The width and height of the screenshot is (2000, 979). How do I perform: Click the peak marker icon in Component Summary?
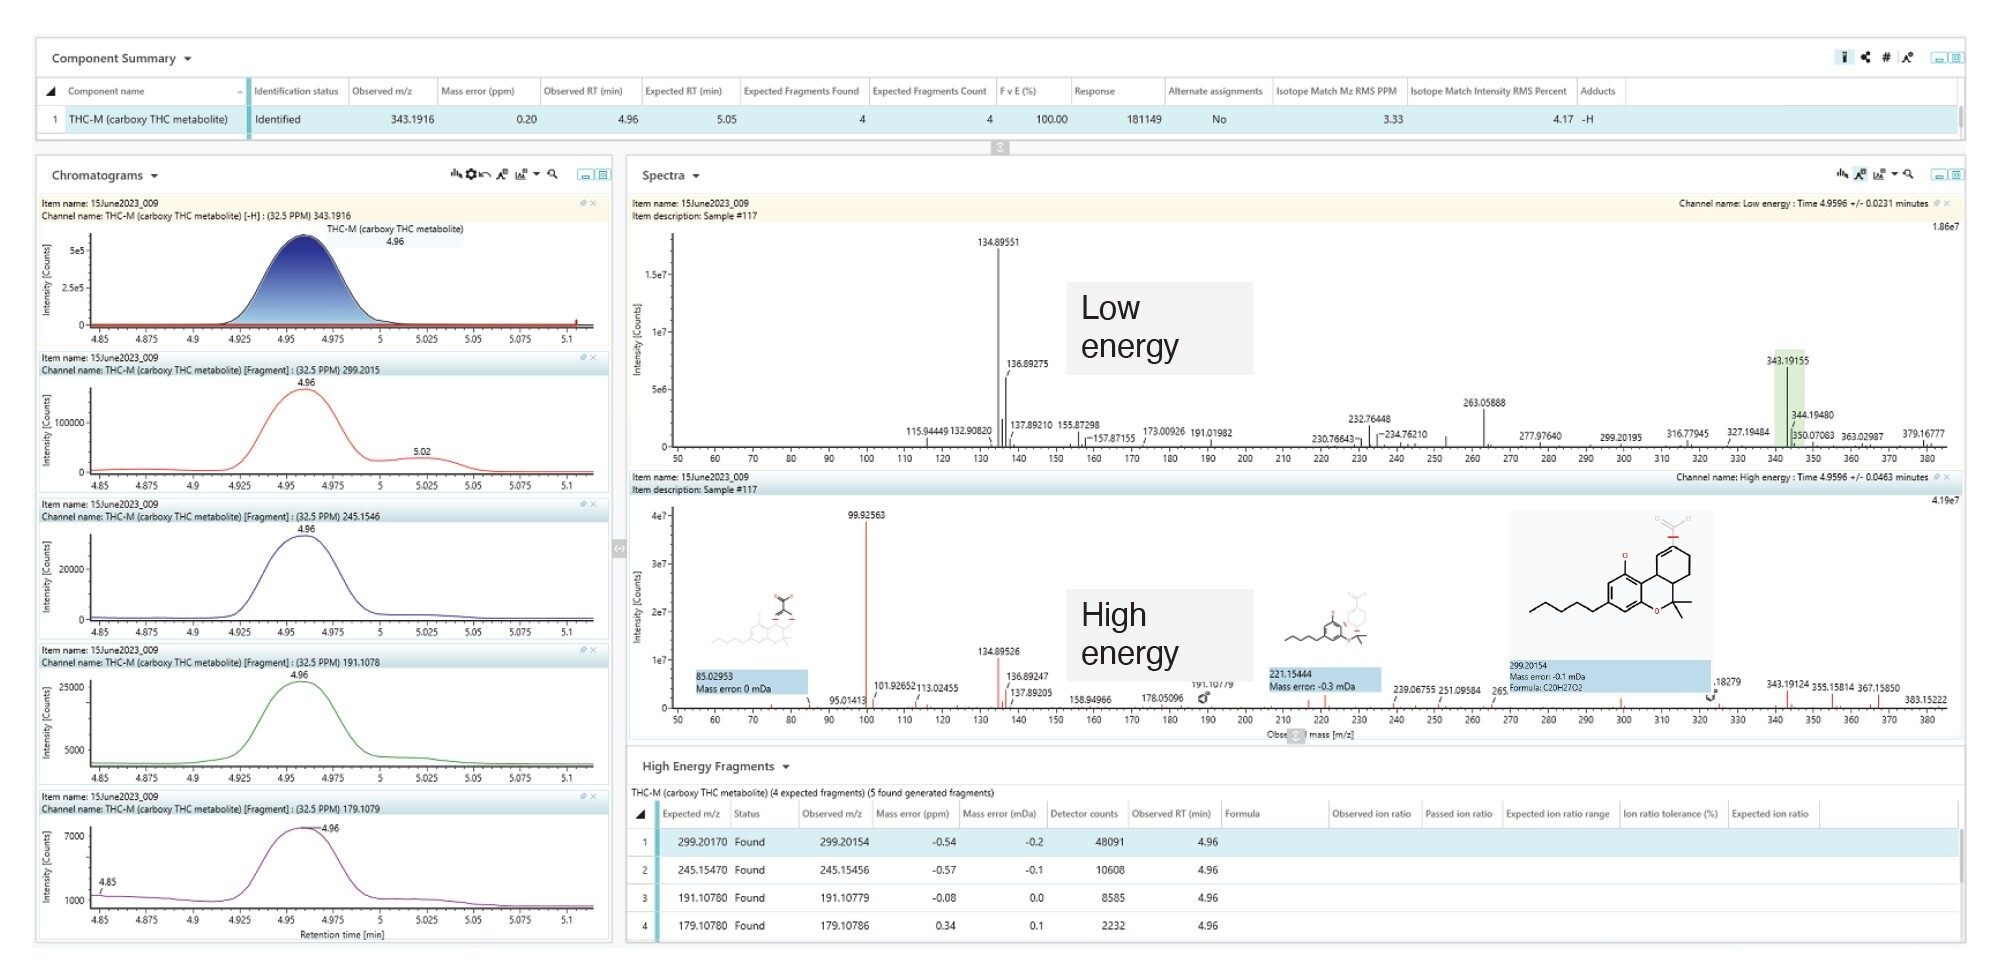coord(1907,57)
